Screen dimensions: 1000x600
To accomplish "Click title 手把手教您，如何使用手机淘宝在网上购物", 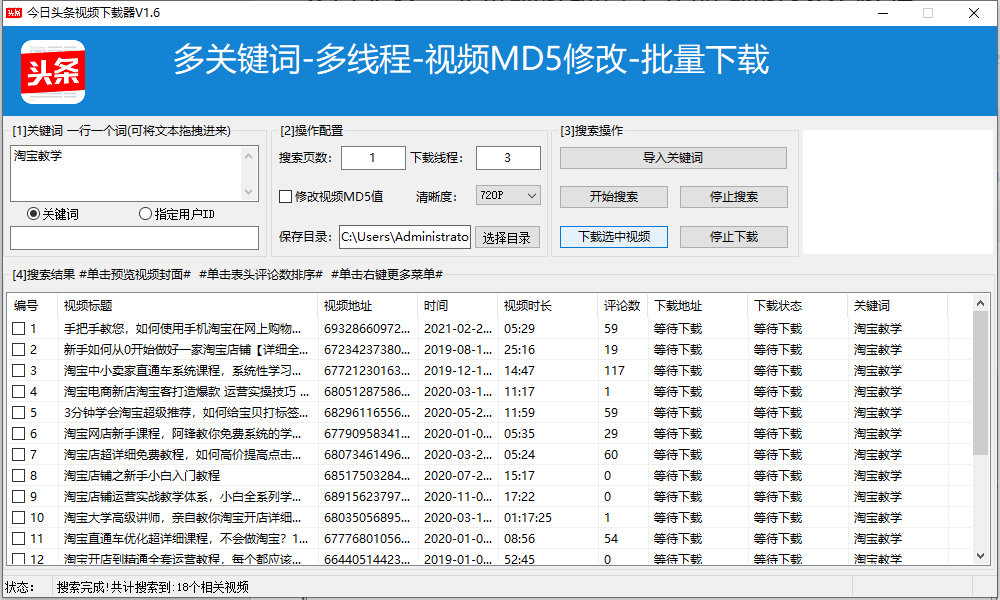I will [182, 328].
